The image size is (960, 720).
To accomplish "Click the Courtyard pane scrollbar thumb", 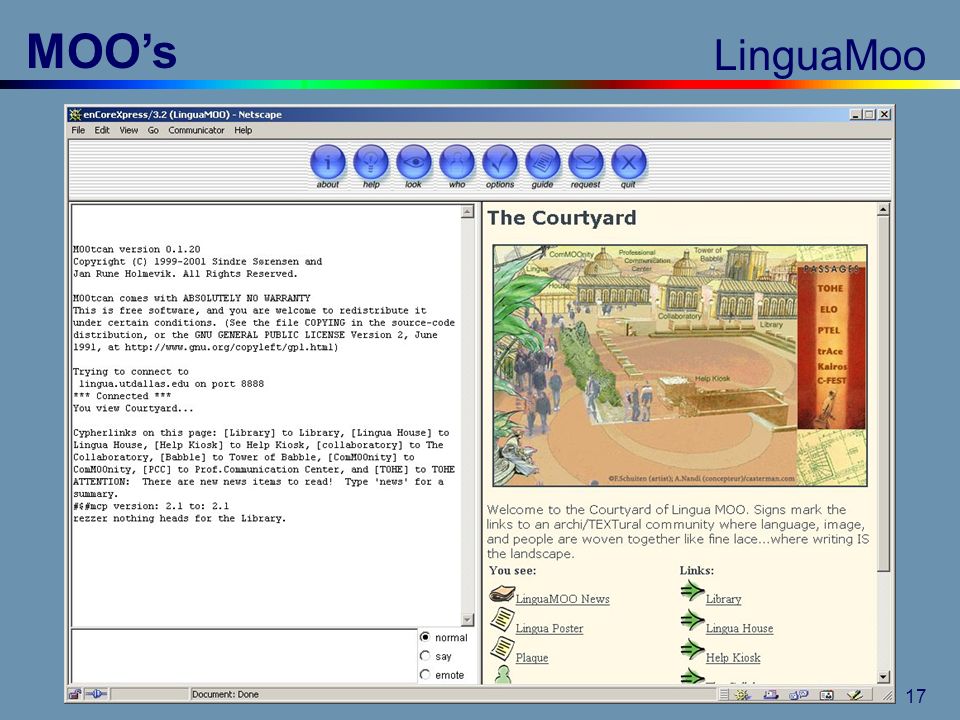I will pyautogui.click(x=883, y=394).
